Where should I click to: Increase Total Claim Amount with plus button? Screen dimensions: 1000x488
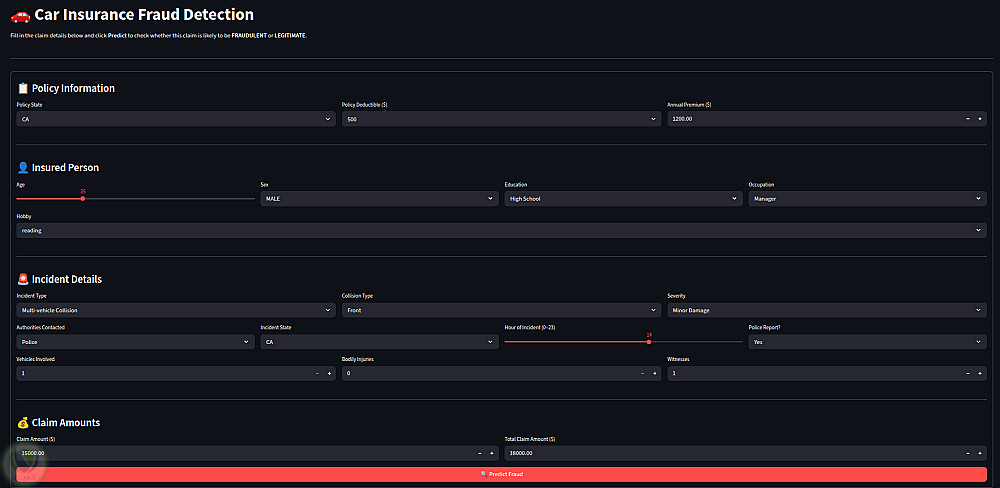pyautogui.click(x=980, y=453)
